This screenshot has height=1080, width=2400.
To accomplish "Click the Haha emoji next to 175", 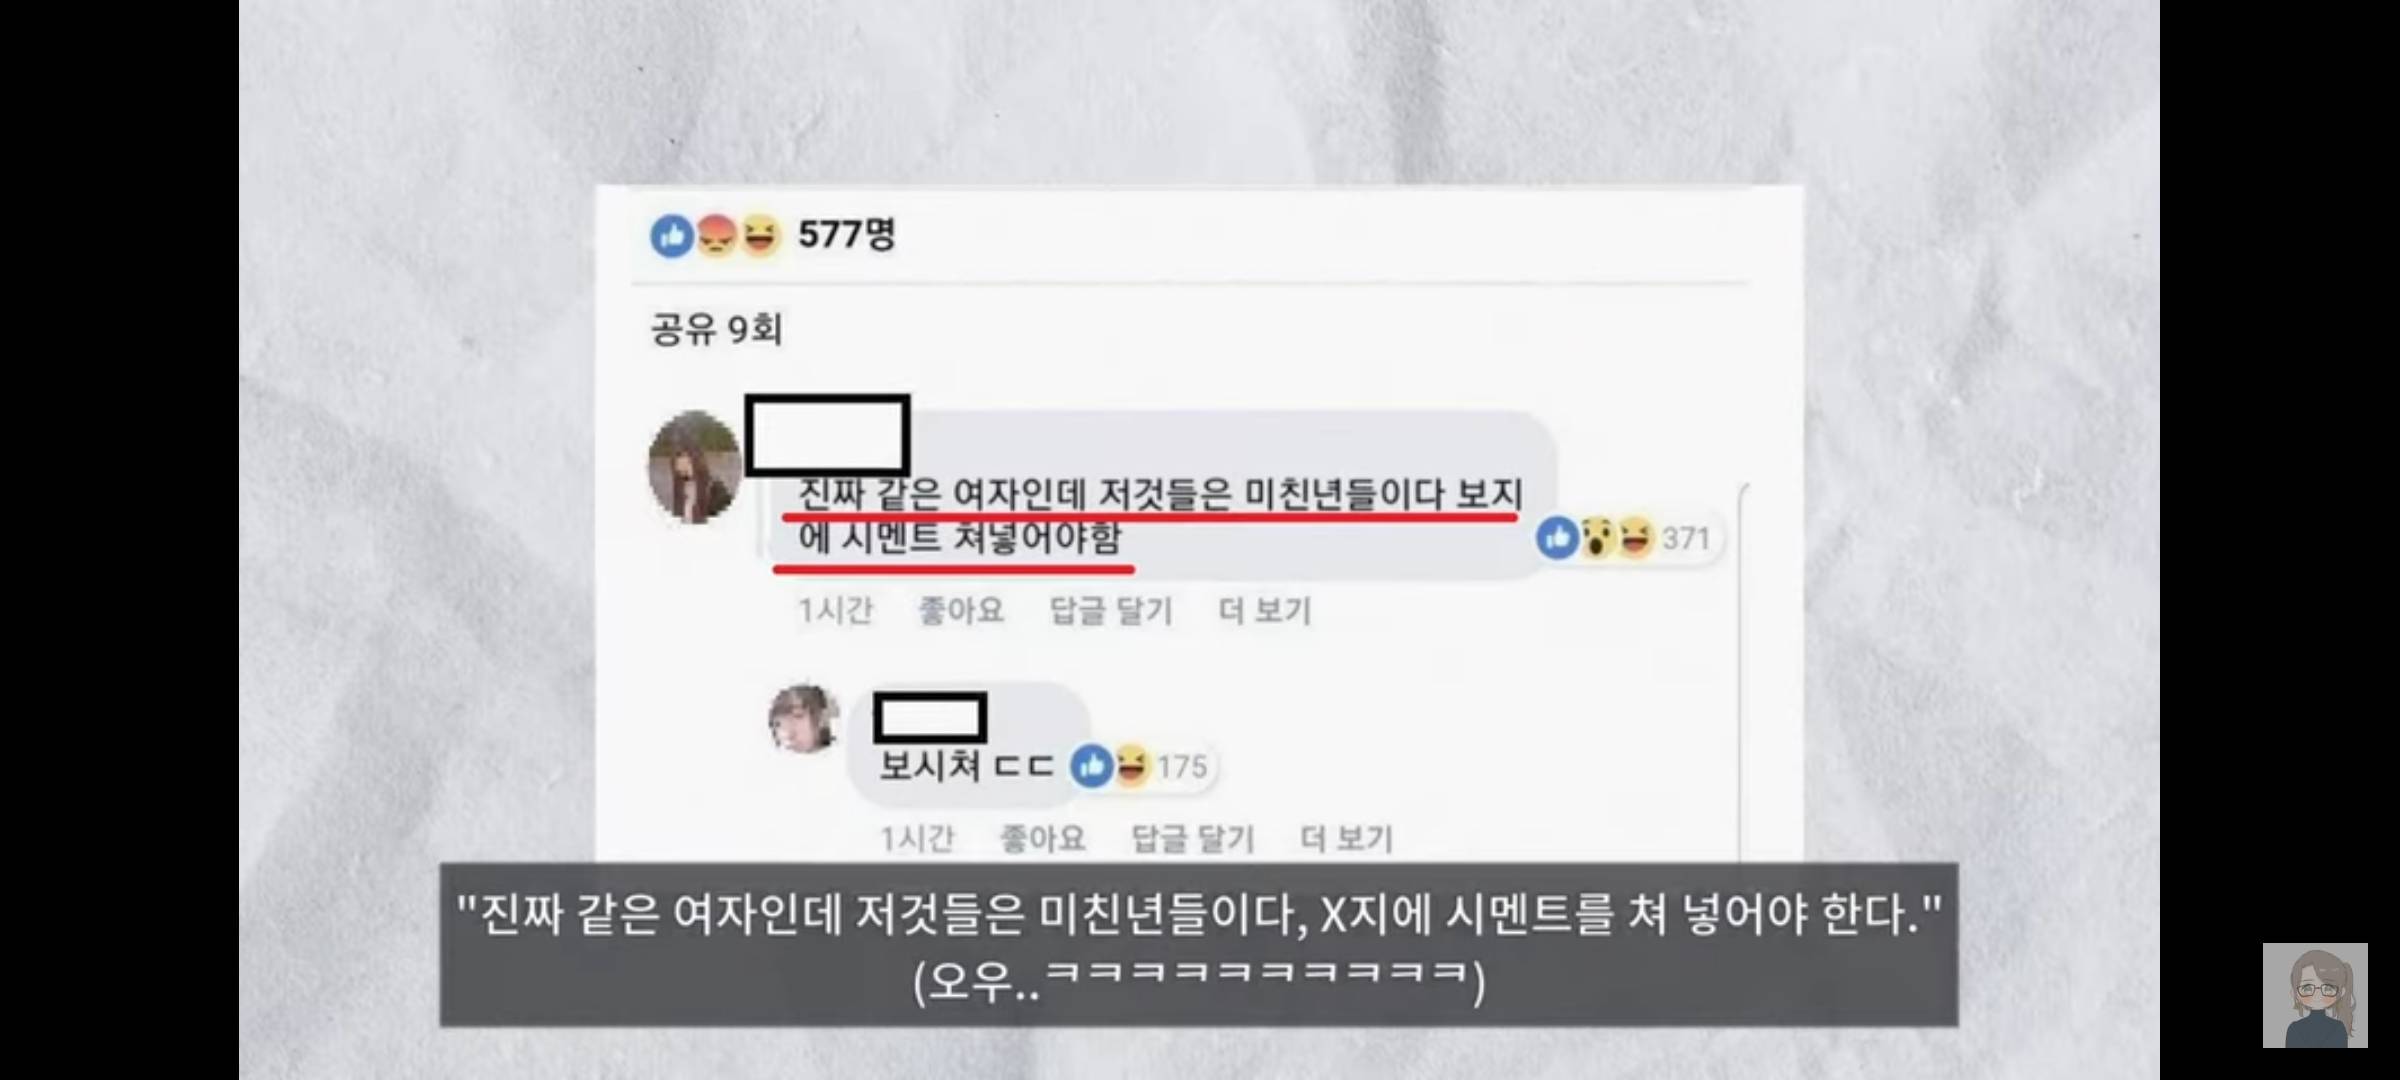I will (1131, 767).
